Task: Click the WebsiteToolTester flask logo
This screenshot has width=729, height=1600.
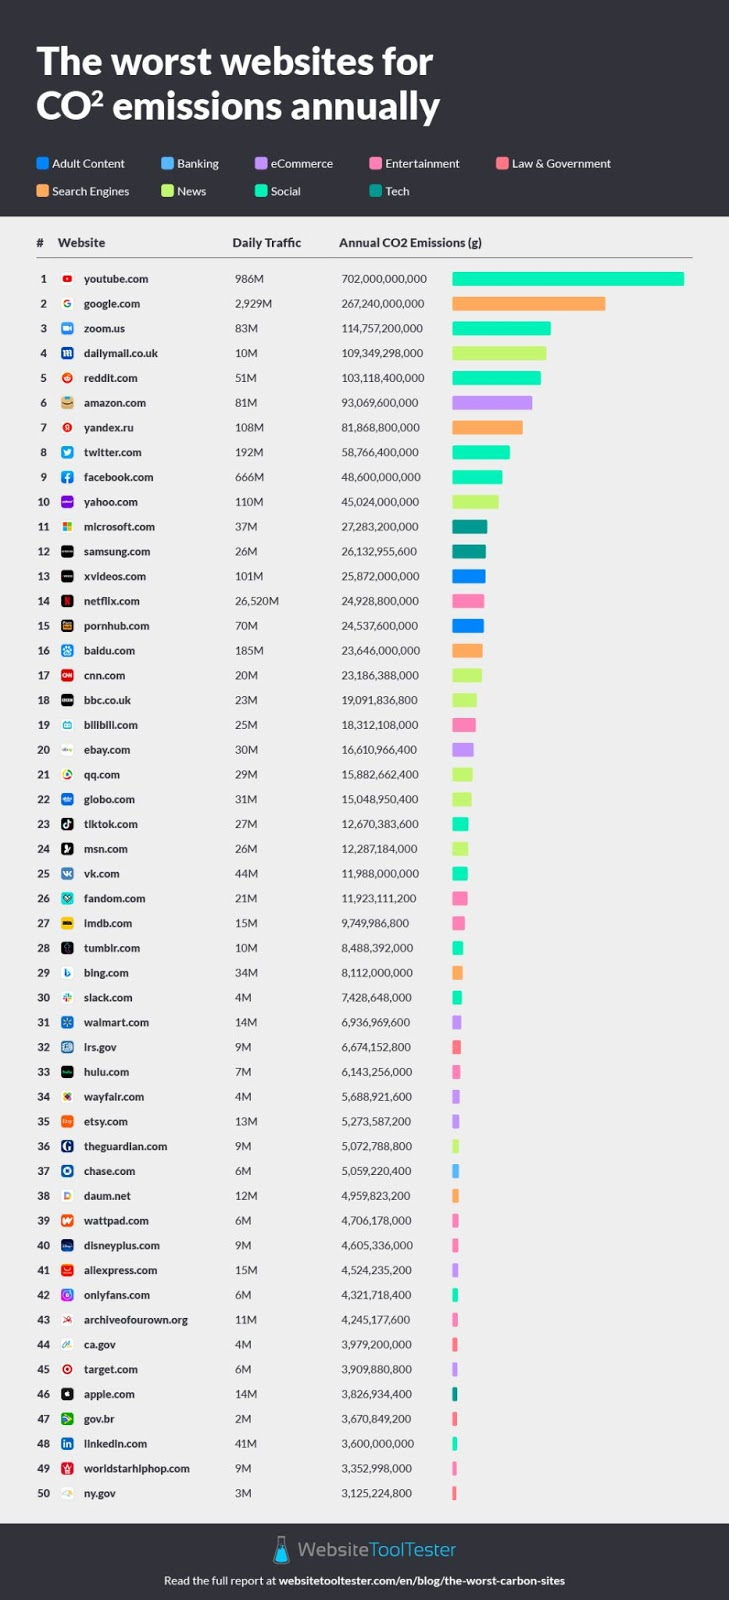Action: 281,1550
